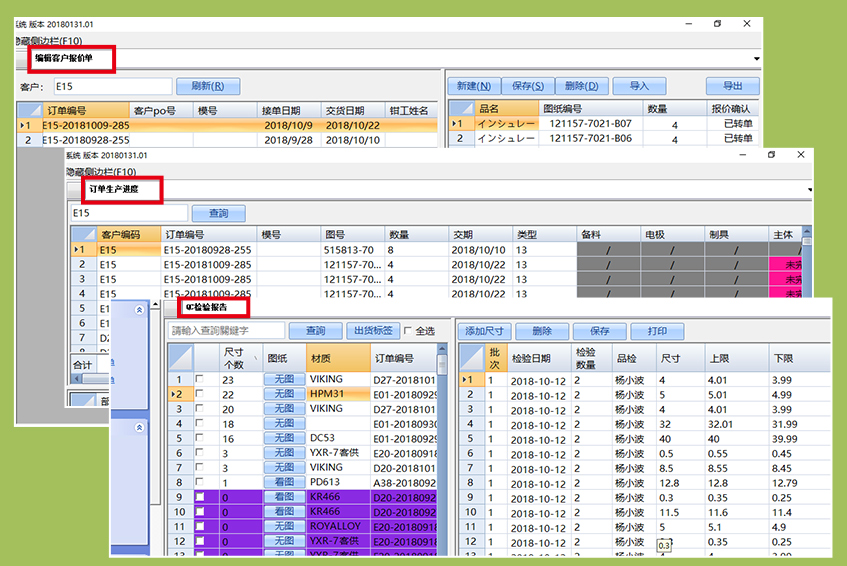847x566 pixels.
Task: Focus the QC keyword search input field
Action: coord(225,331)
